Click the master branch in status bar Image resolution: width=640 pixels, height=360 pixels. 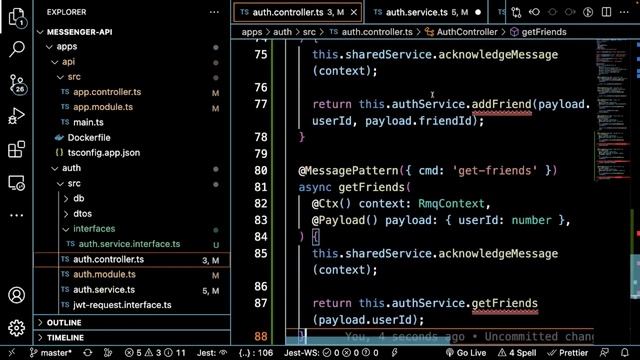point(51,353)
